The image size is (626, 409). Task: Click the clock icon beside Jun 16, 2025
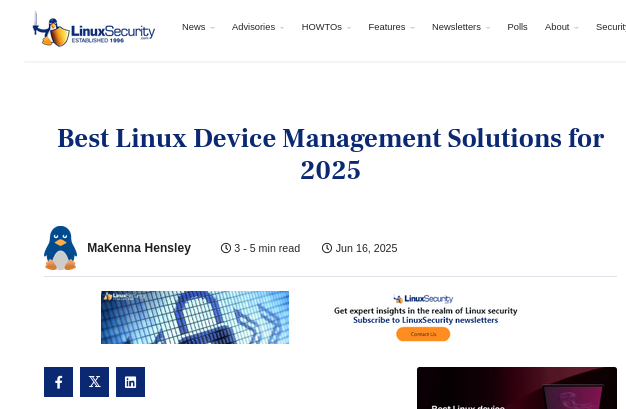(x=327, y=248)
